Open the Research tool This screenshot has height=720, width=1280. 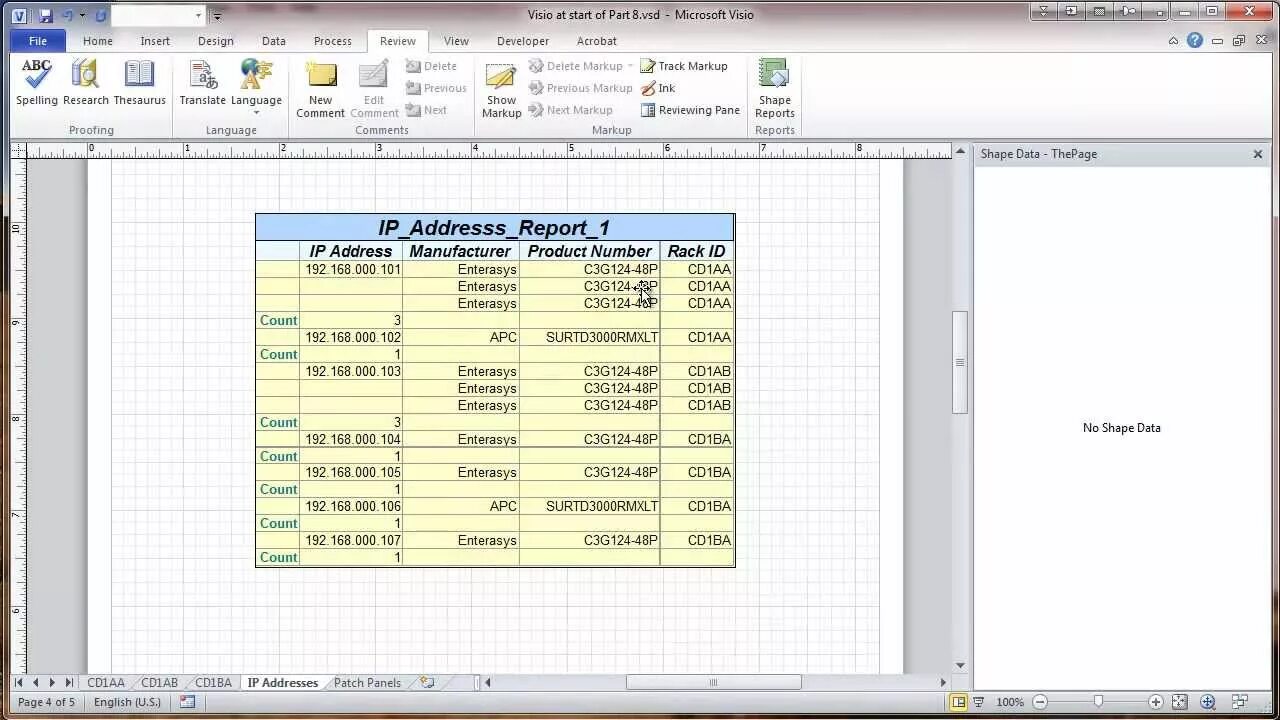point(86,83)
